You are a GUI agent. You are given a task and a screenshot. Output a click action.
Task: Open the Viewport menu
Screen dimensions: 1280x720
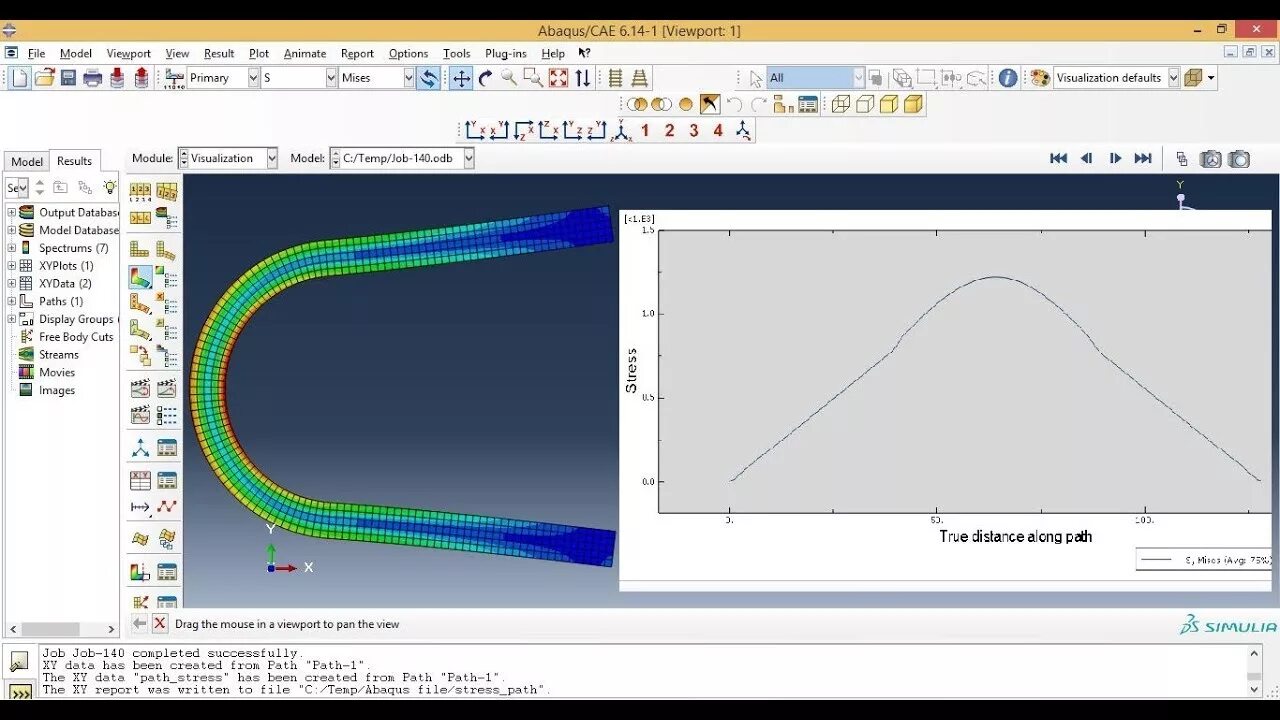click(128, 54)
